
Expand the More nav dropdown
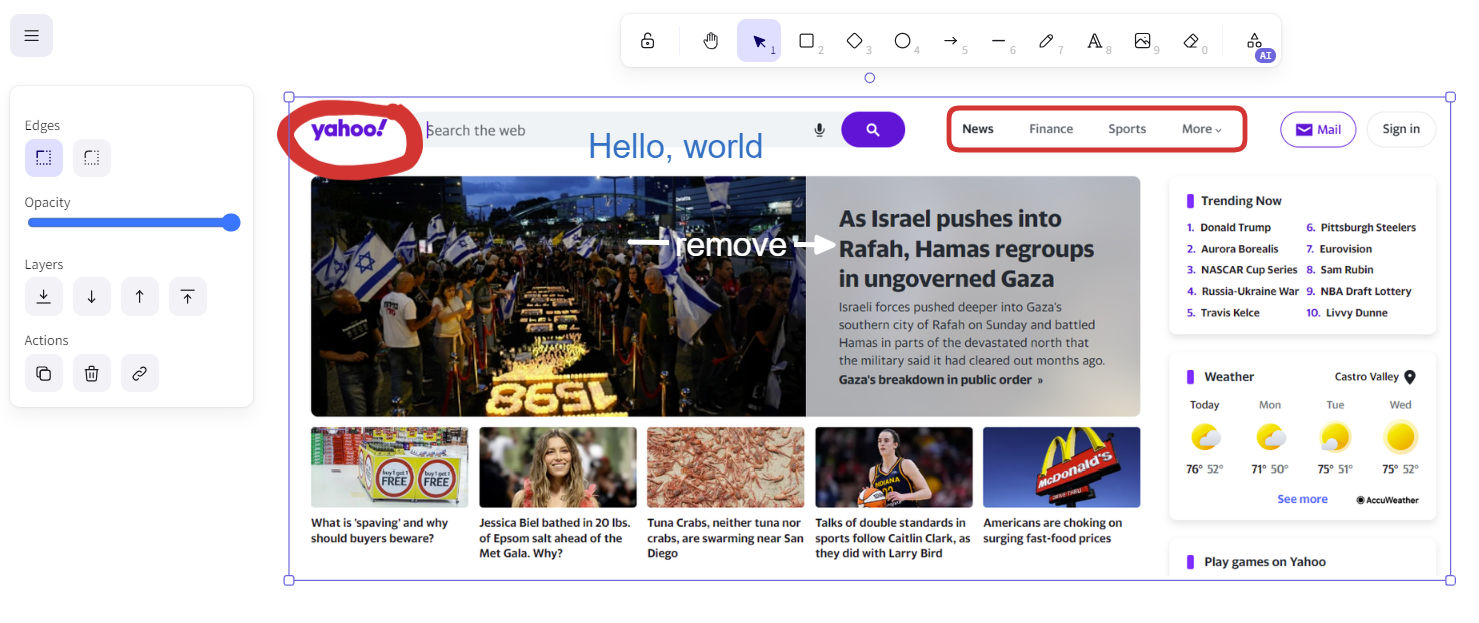1202,129
